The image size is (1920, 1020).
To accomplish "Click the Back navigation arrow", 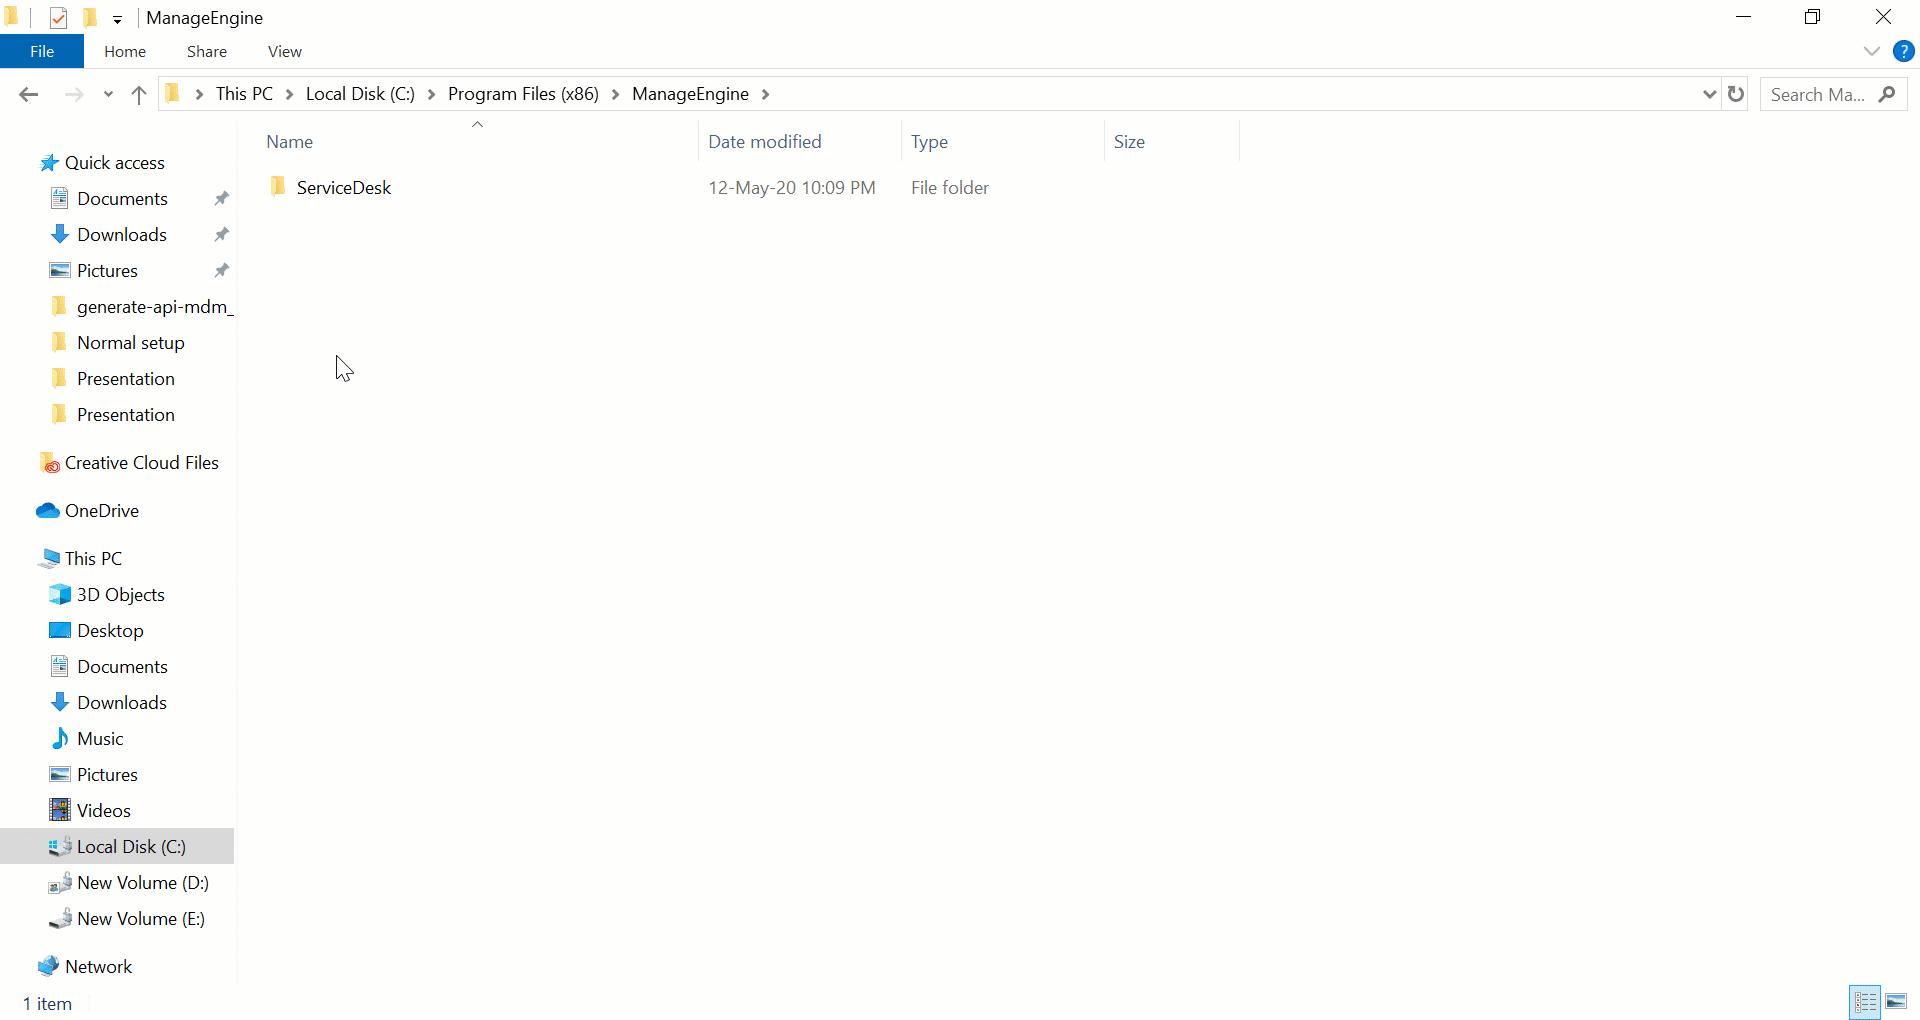I will pos(28,94).
